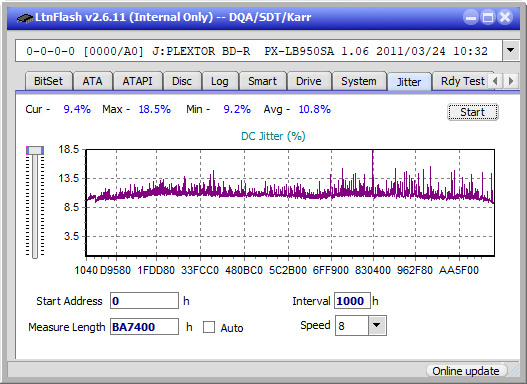The image size is (527, 384).
Task: Open the ATAPI tab
Action: click(x=137, y=81)
